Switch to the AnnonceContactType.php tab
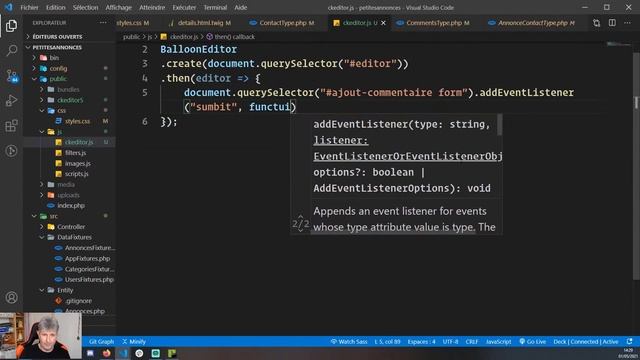 pyautogui.click(x=532, y=23)
